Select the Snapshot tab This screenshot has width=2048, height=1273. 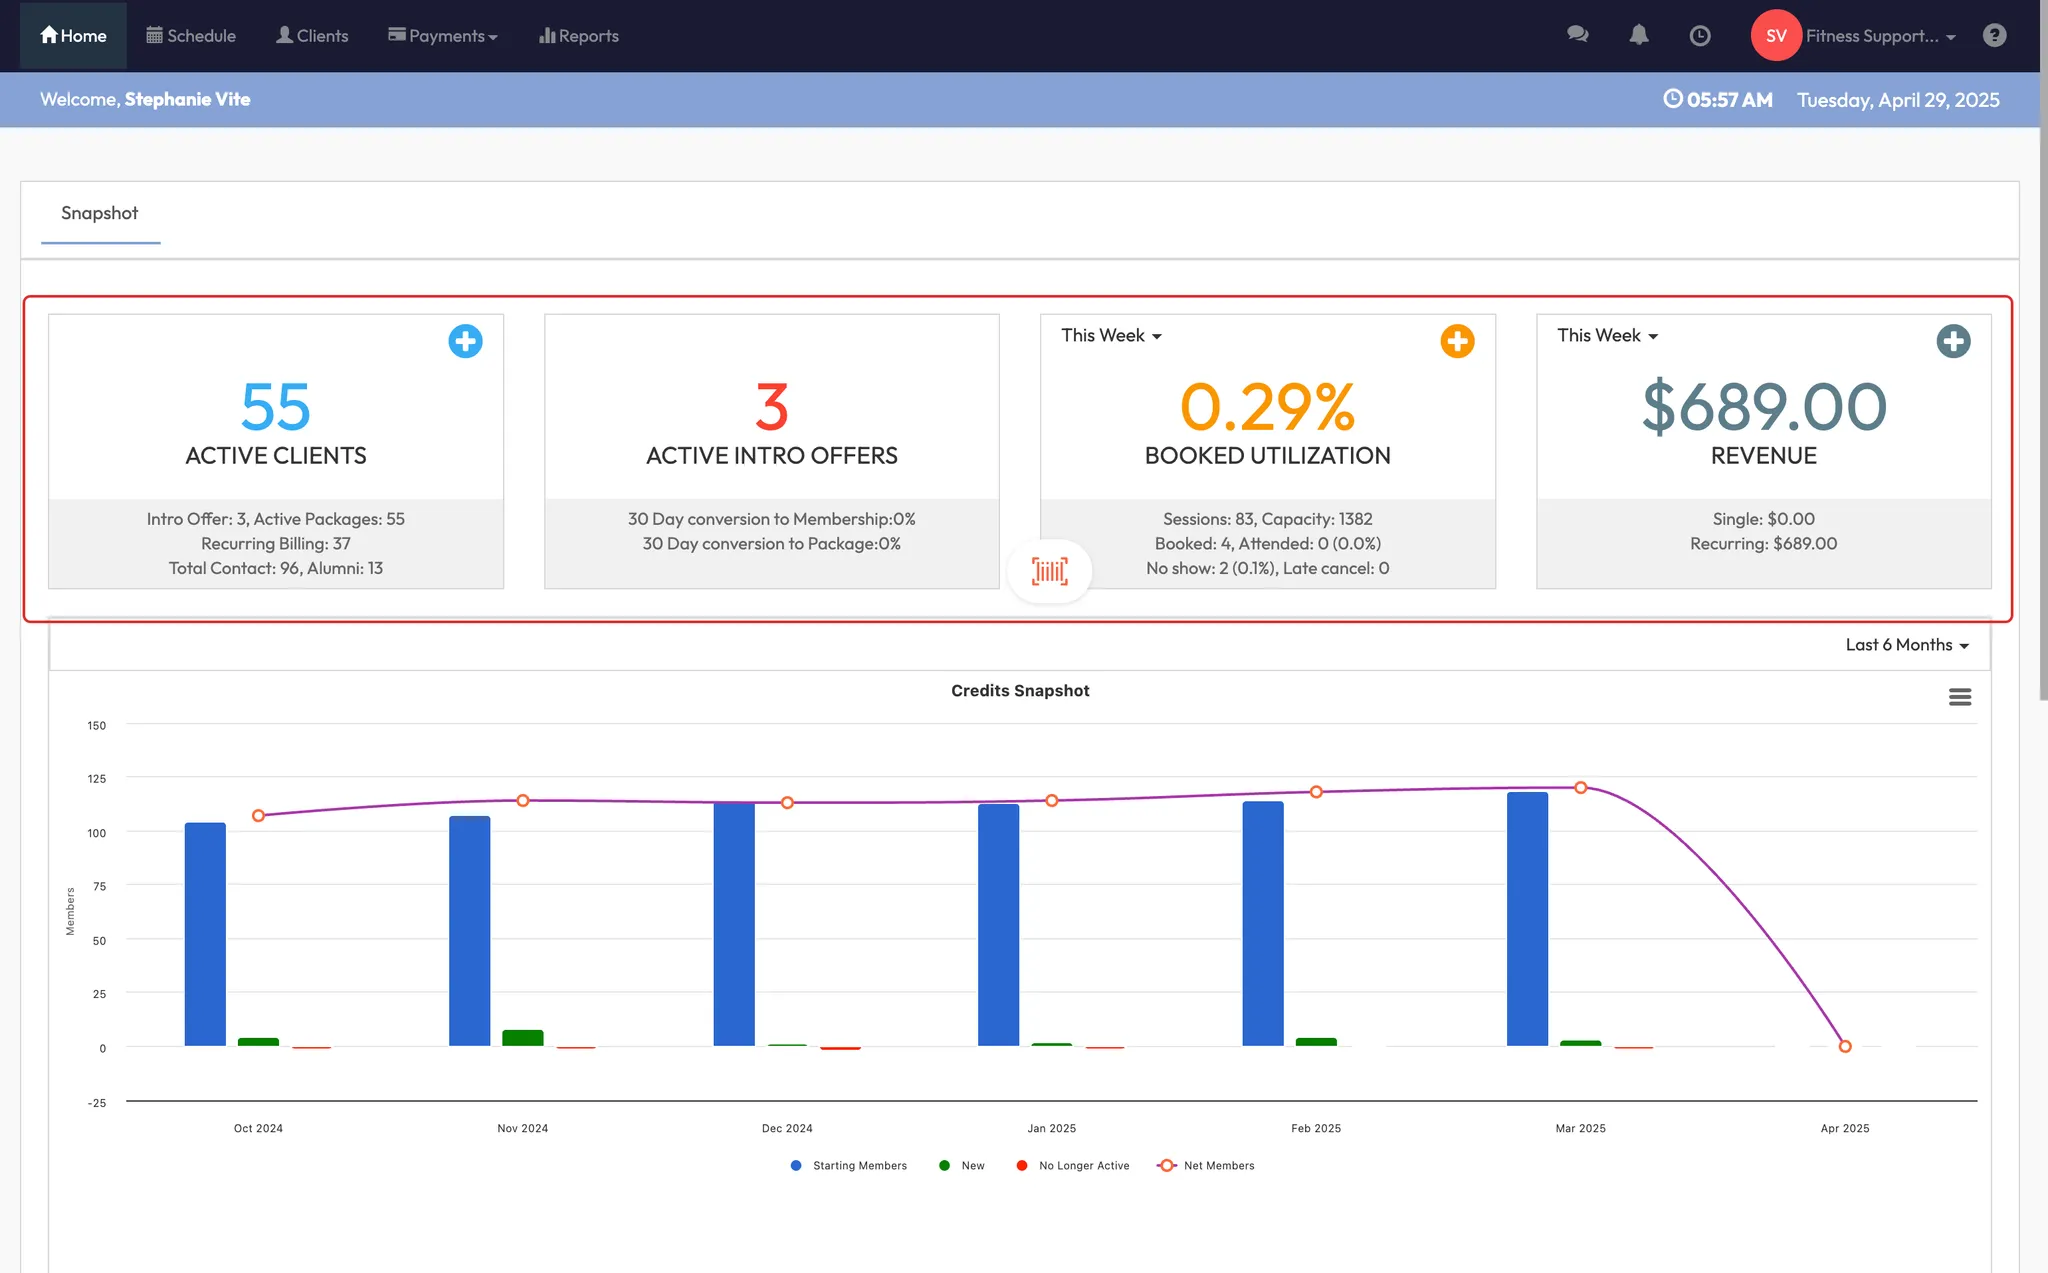(x=99, y=213)
